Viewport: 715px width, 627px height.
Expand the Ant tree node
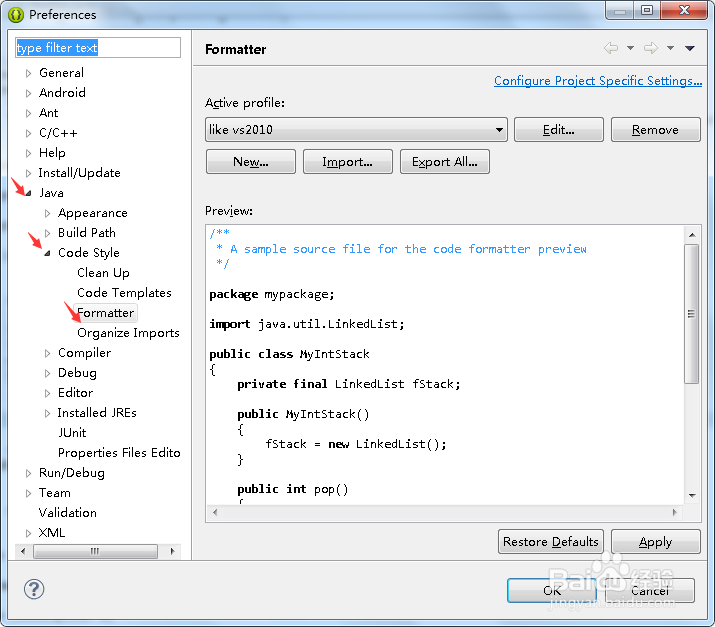28,113
